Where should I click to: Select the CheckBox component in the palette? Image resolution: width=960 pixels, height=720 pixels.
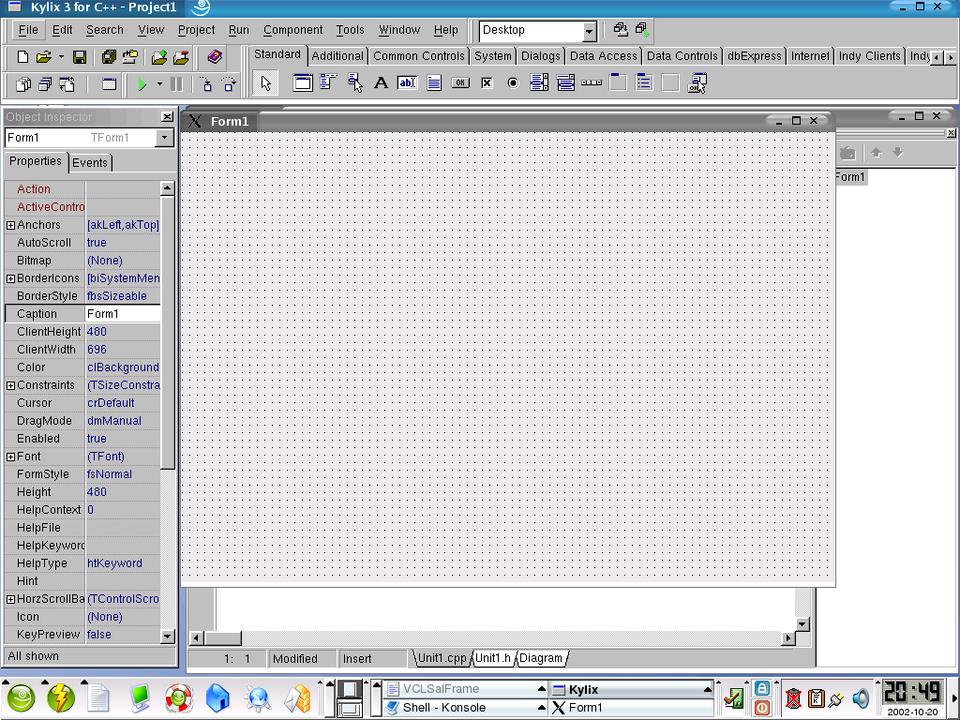[487, 83]
